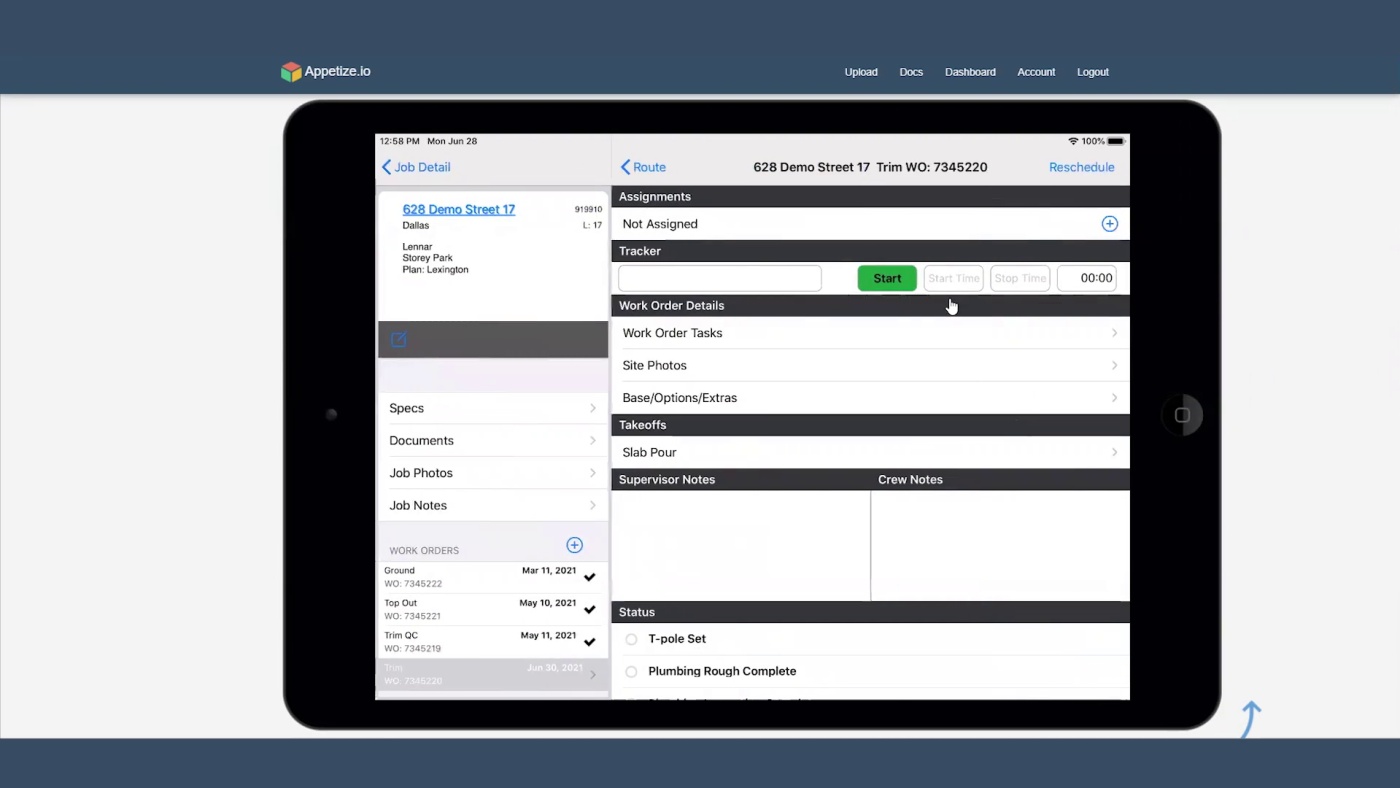Click the Appetize.io logo
1400x788 pixels.
pos(326,71)
